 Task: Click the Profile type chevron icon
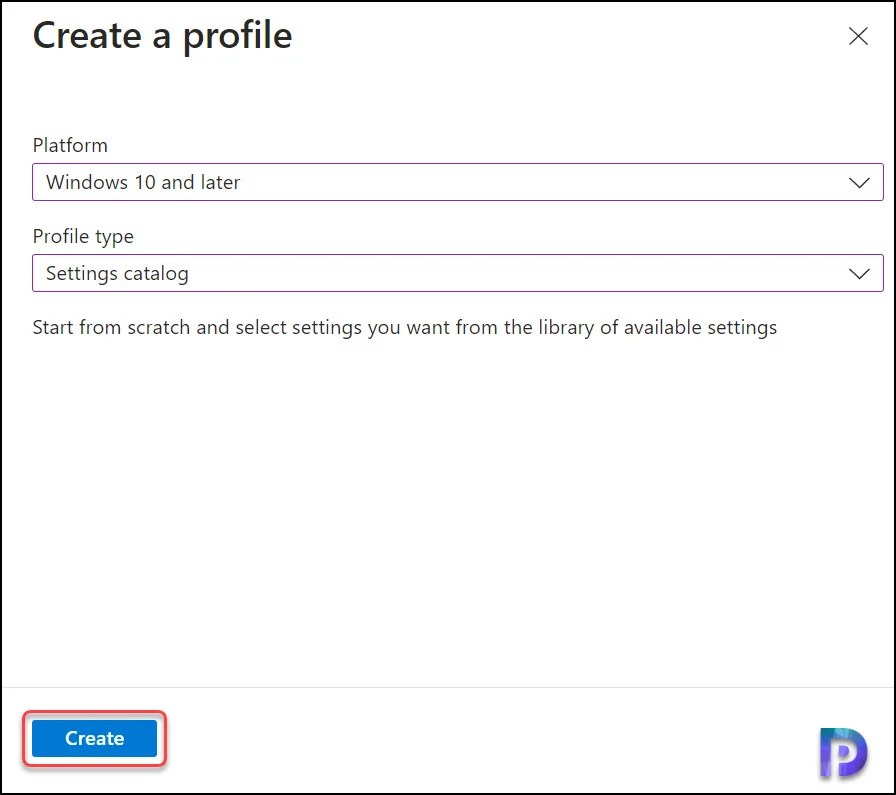click(x=859, y=273)
